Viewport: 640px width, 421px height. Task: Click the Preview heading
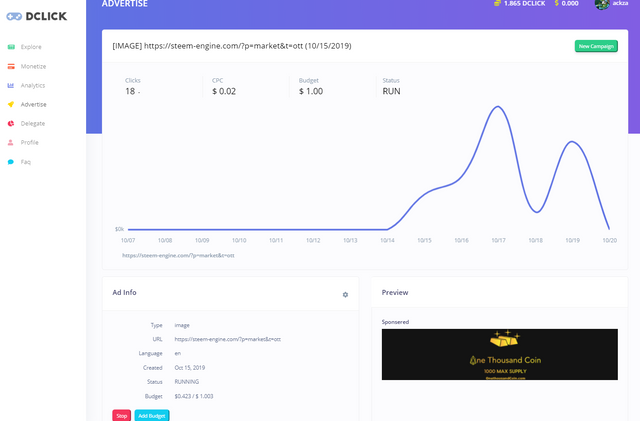(x=395, y=292)
